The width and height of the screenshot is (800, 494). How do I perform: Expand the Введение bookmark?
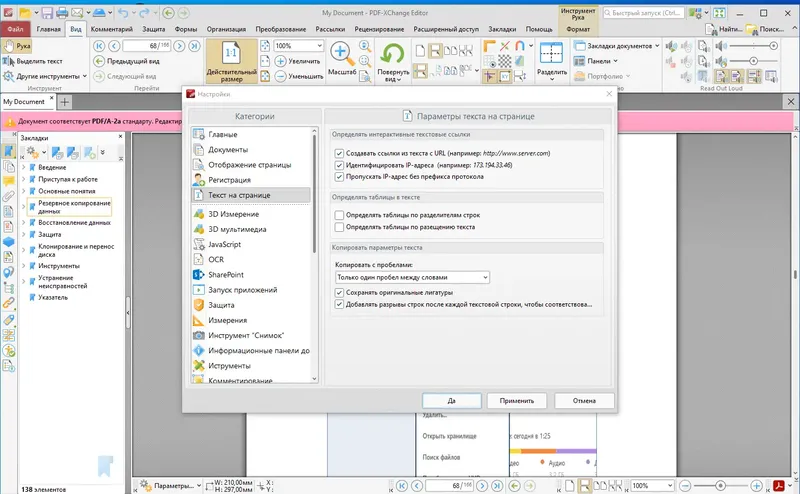tap(23, 167)
